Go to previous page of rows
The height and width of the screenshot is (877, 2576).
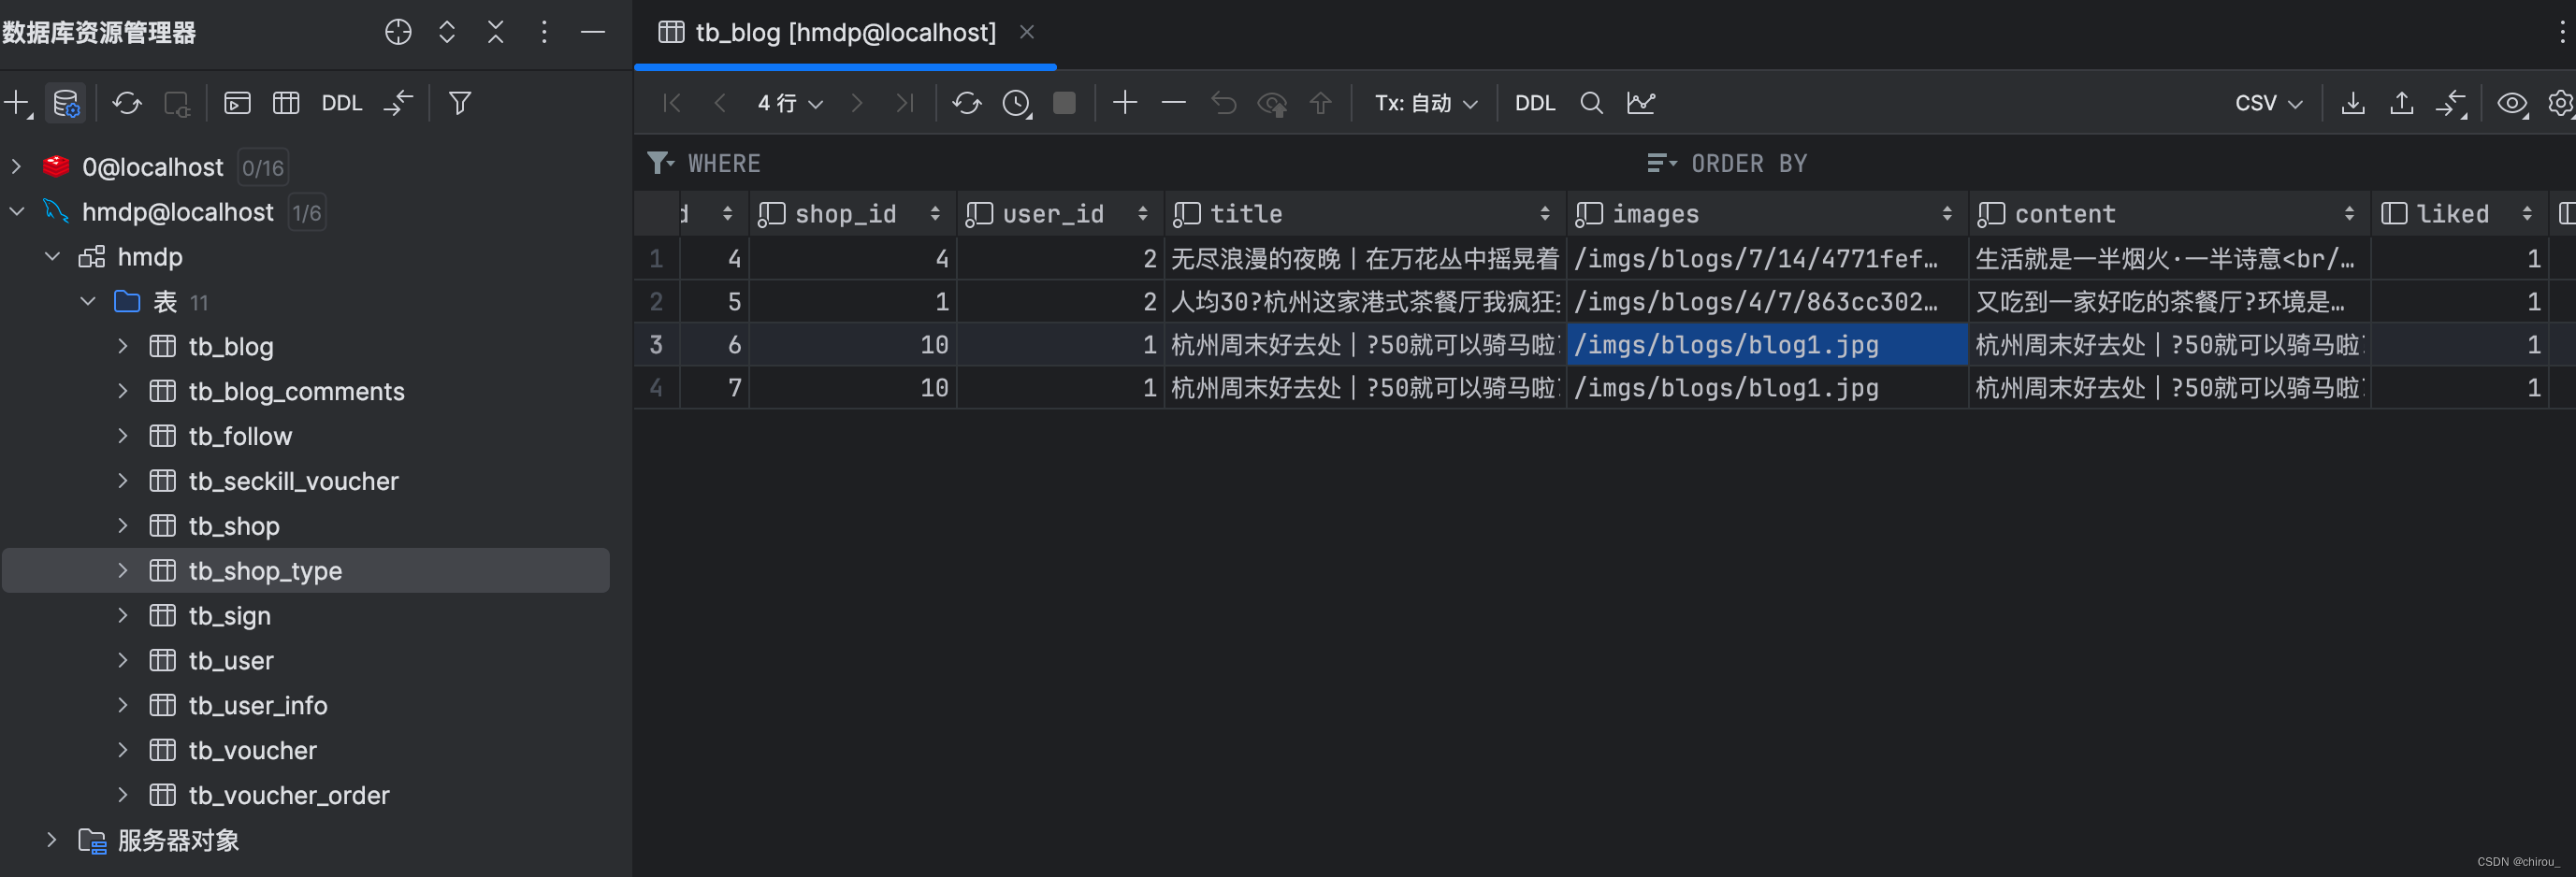pos(720,103)
